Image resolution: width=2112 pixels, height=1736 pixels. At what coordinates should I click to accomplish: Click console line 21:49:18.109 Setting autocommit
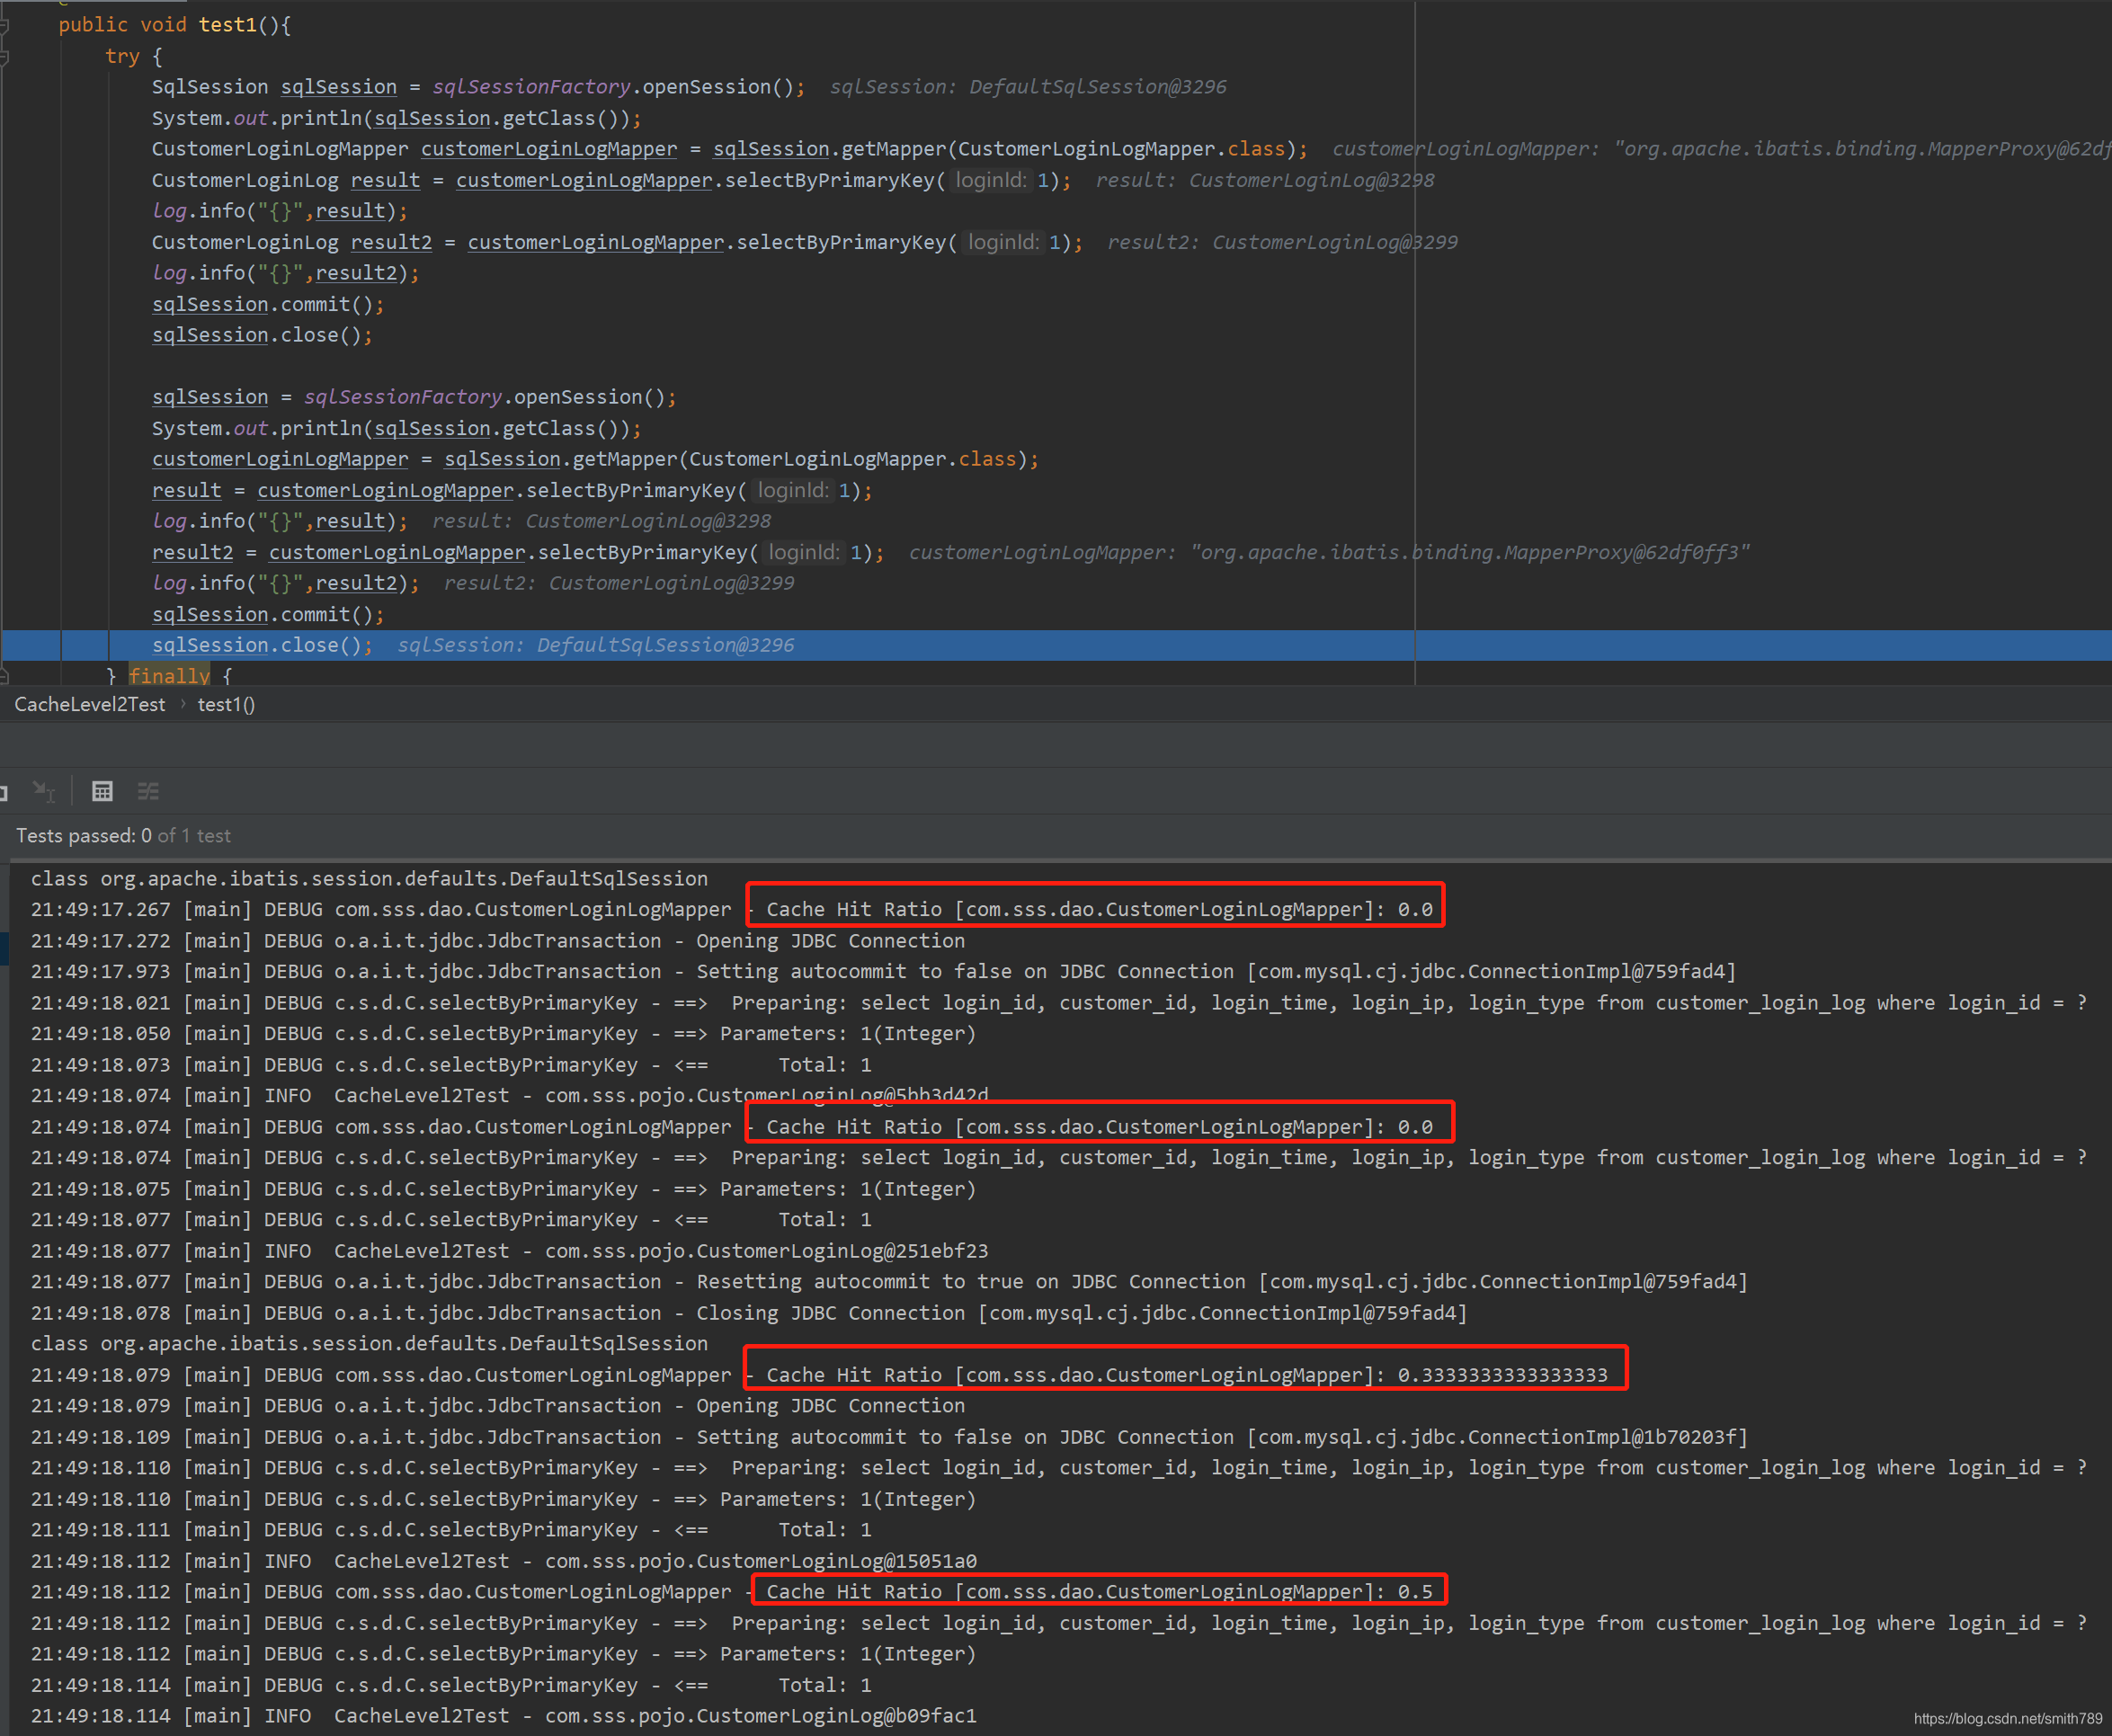point(889,1436)
